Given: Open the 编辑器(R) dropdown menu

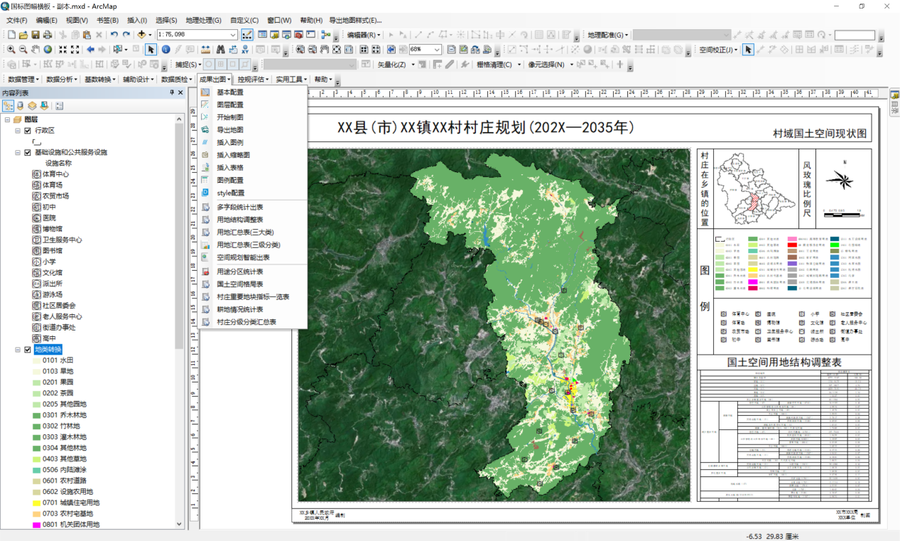Looking at the screenshot, I should (363, 35).
